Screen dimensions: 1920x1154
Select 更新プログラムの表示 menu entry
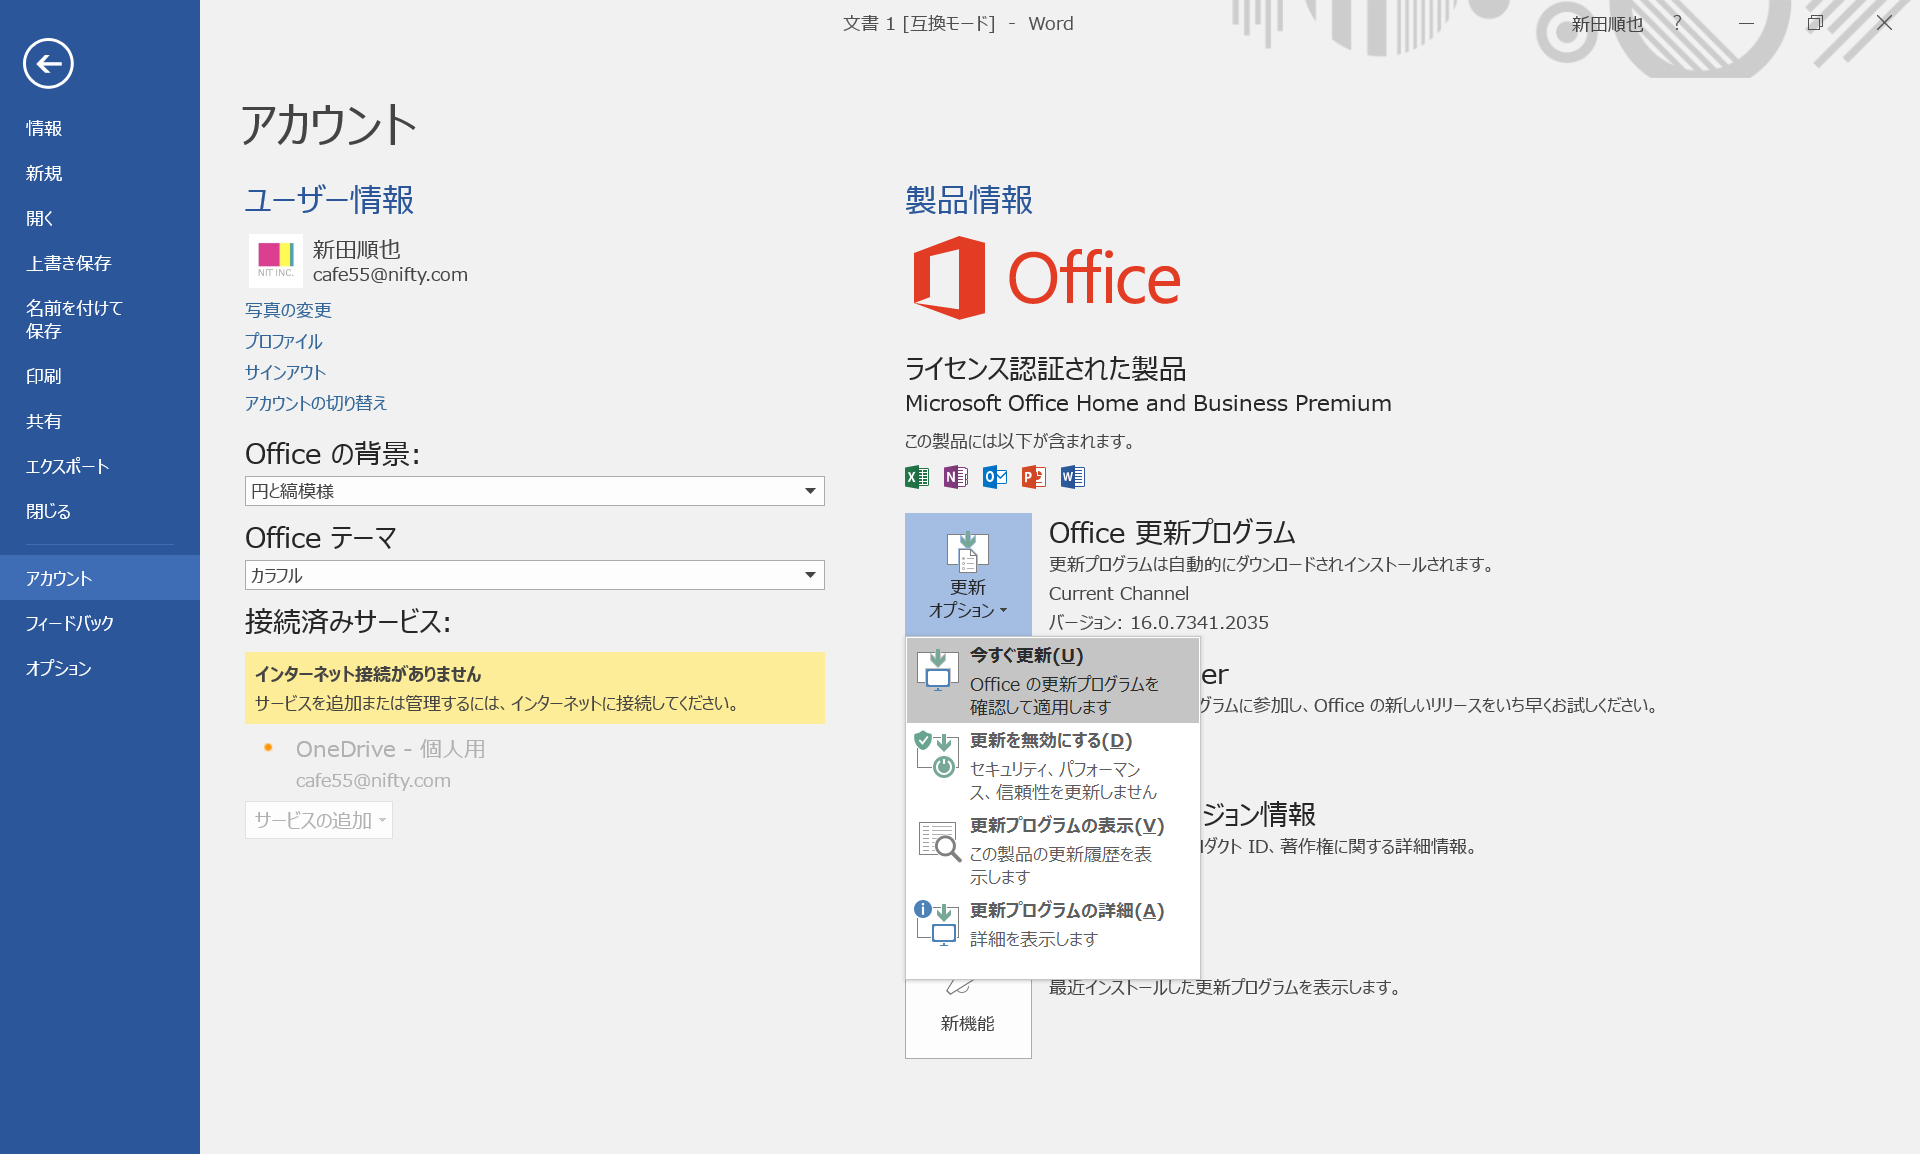click(1052, 850)
